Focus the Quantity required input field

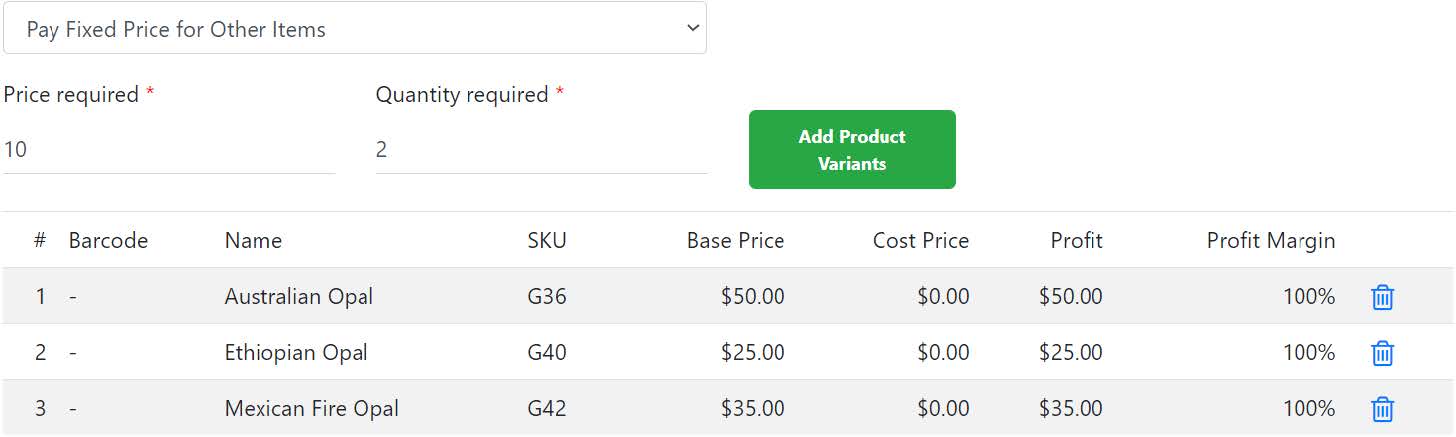point(541,150)
